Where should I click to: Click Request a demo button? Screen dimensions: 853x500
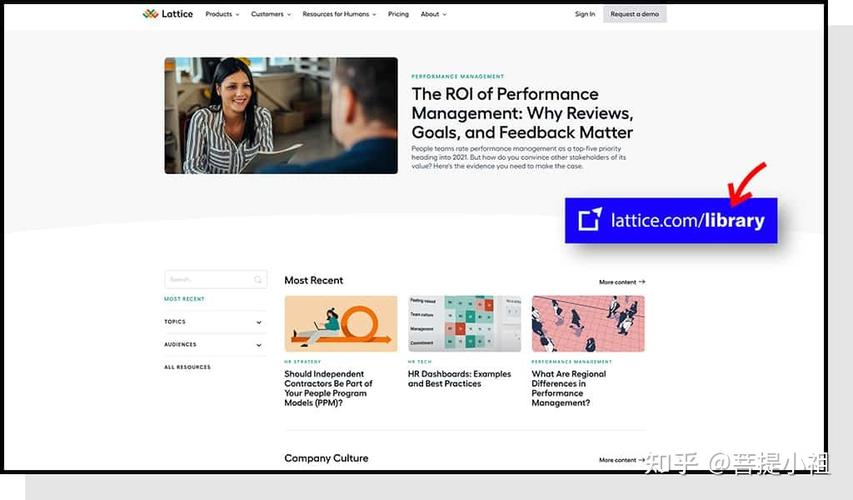[x=634, y=14]
